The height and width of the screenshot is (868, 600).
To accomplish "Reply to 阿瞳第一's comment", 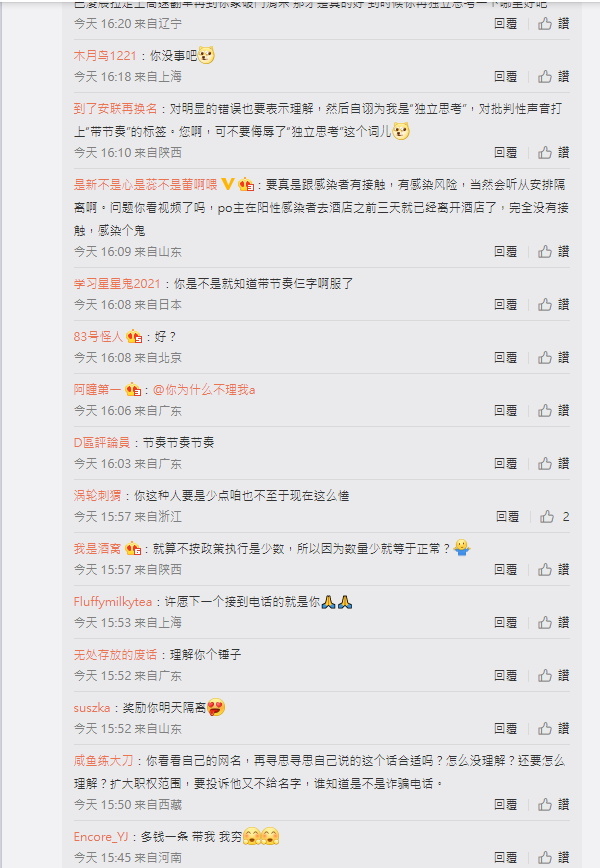I will point(505,410).
